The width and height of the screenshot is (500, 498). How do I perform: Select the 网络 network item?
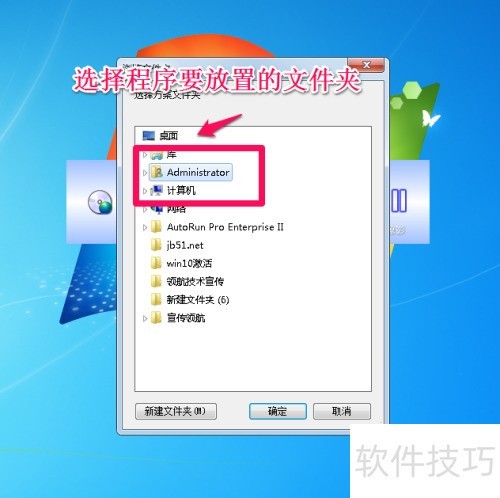pyautogui.click(x=168, y=209)
